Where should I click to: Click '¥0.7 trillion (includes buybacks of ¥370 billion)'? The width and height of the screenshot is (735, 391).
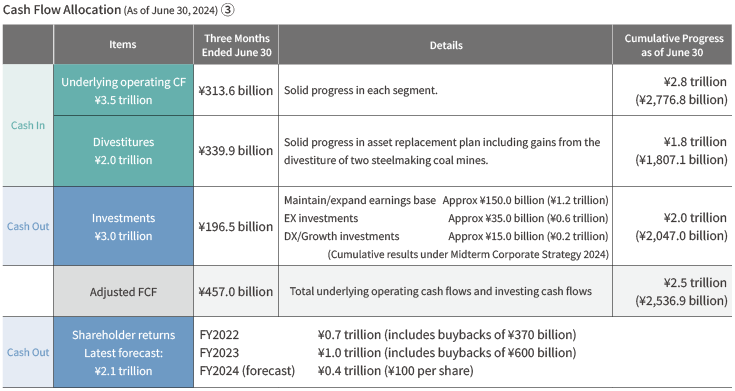447,335
